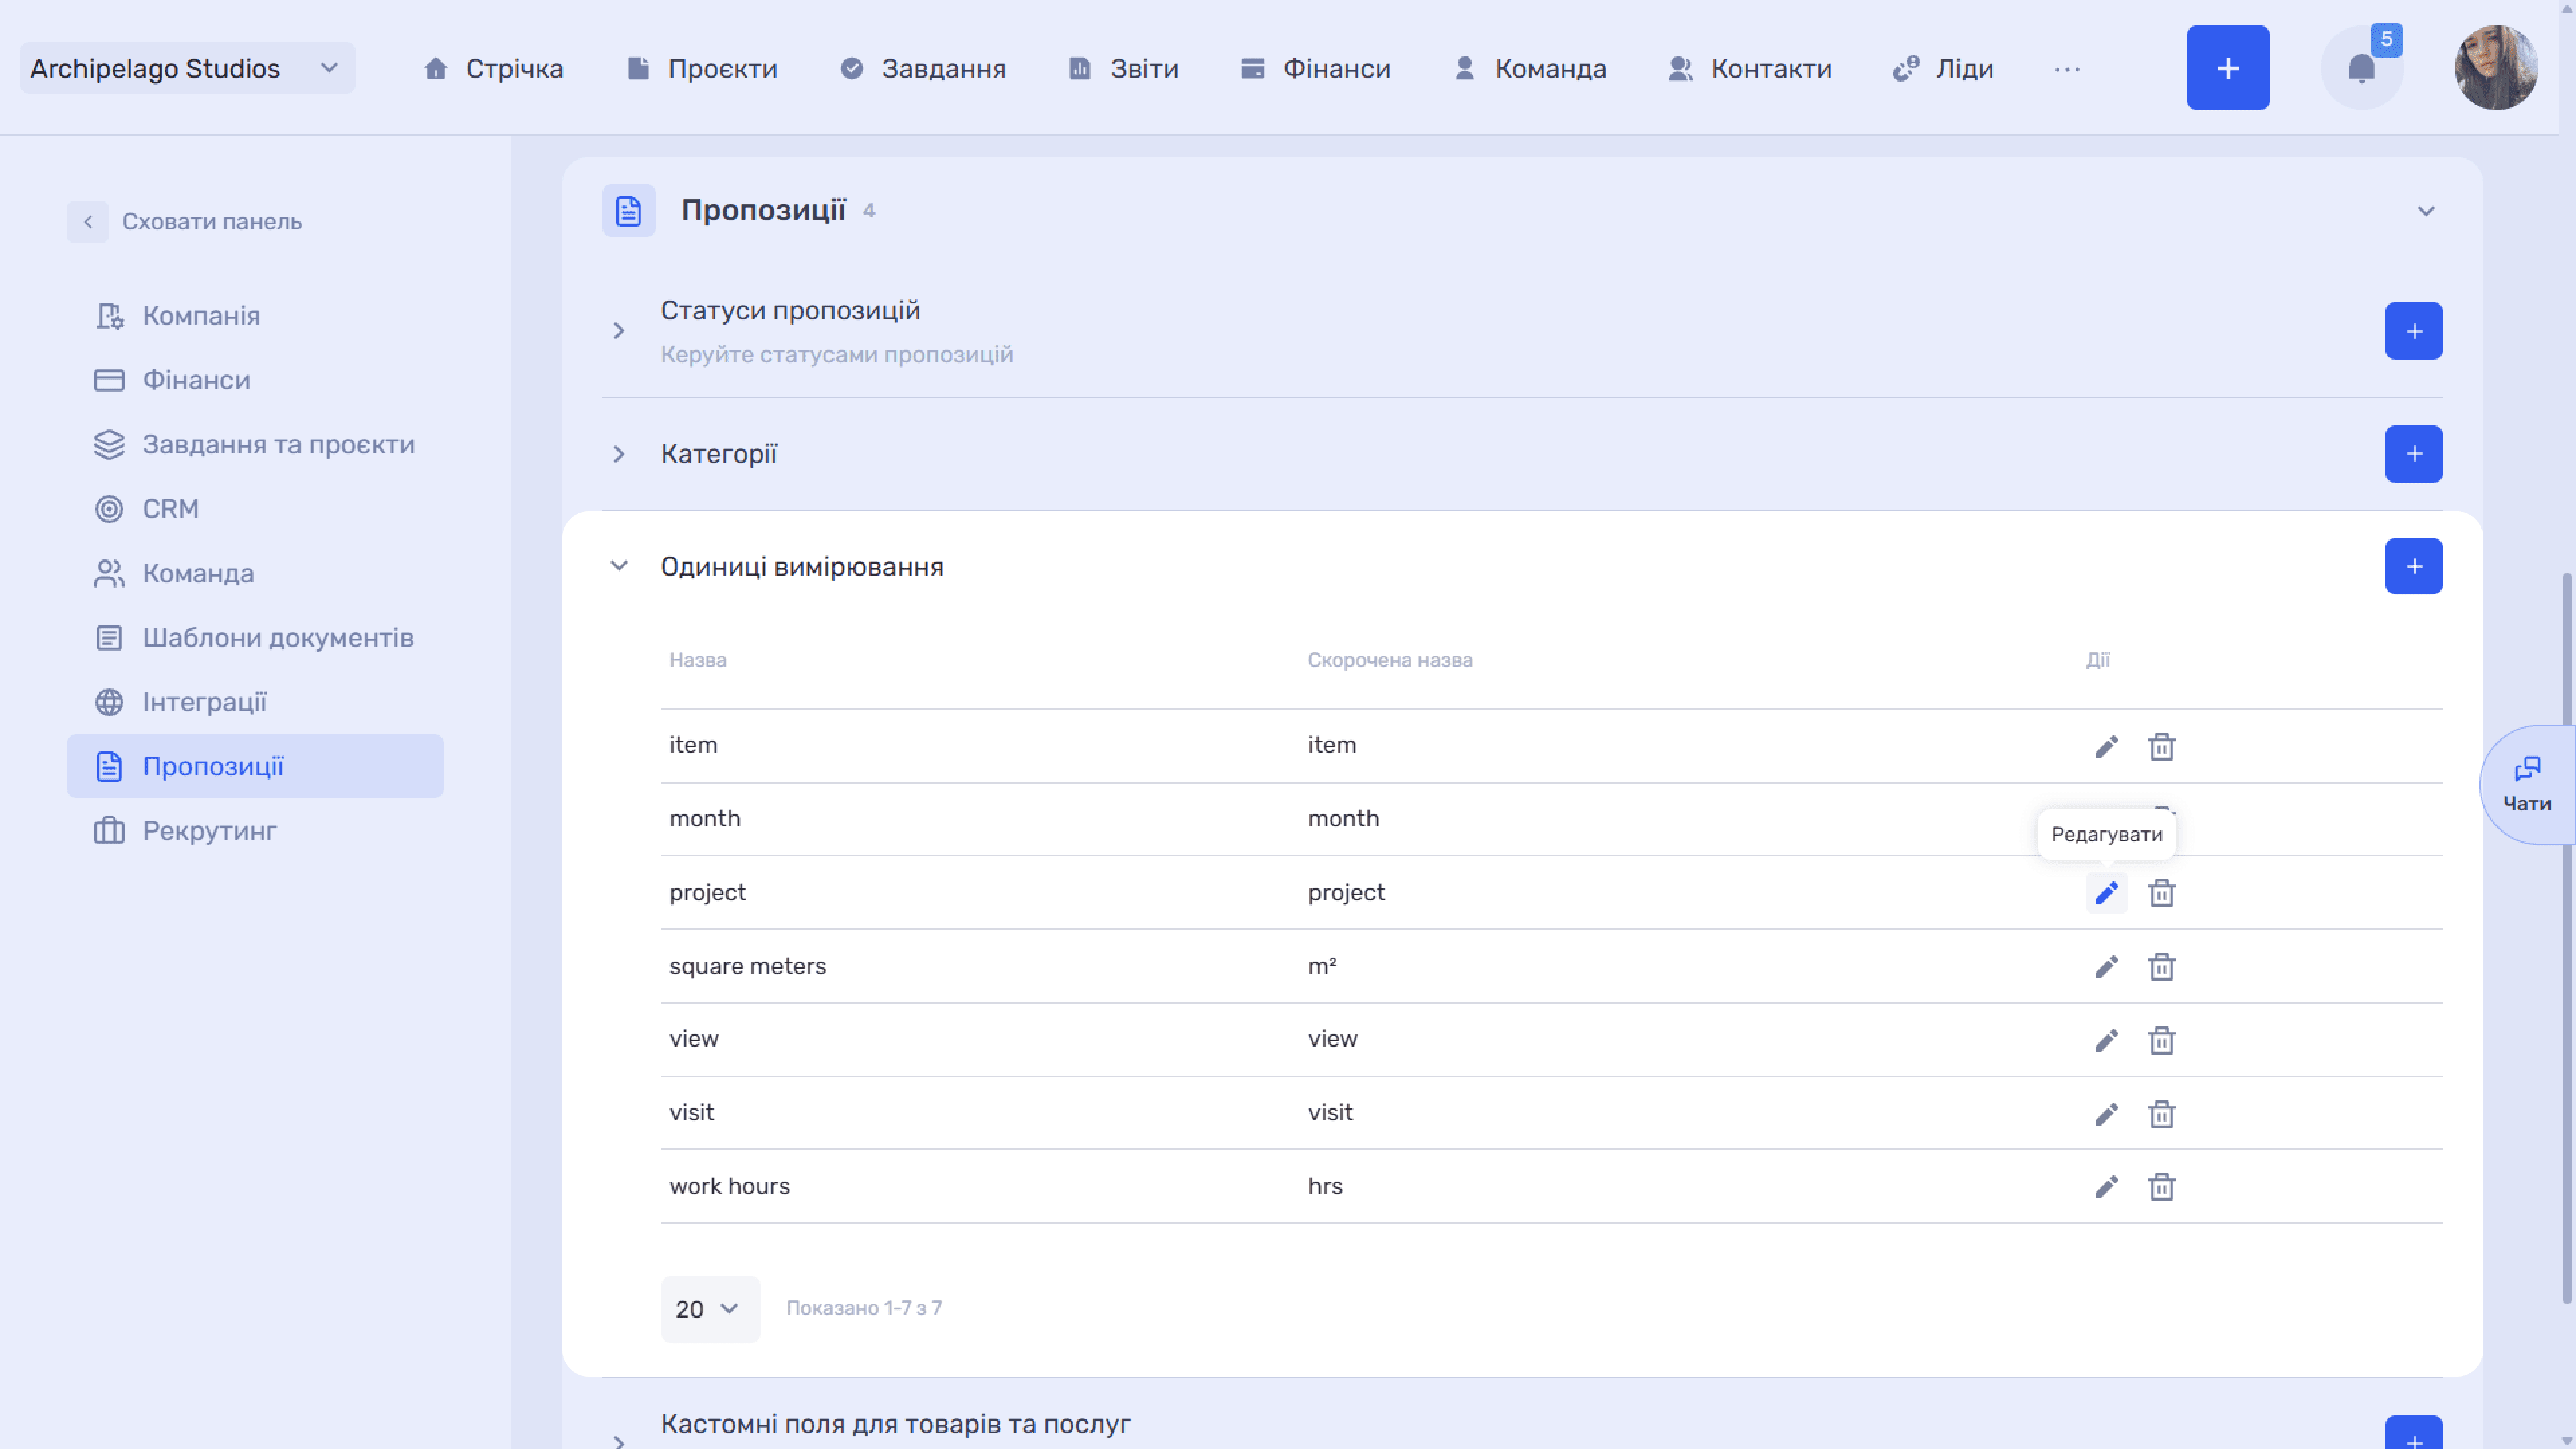The image size is (2576, 1449).
Task: Click the top bar global plus button
Action: pyautogui.click(x=2227, y=68)
